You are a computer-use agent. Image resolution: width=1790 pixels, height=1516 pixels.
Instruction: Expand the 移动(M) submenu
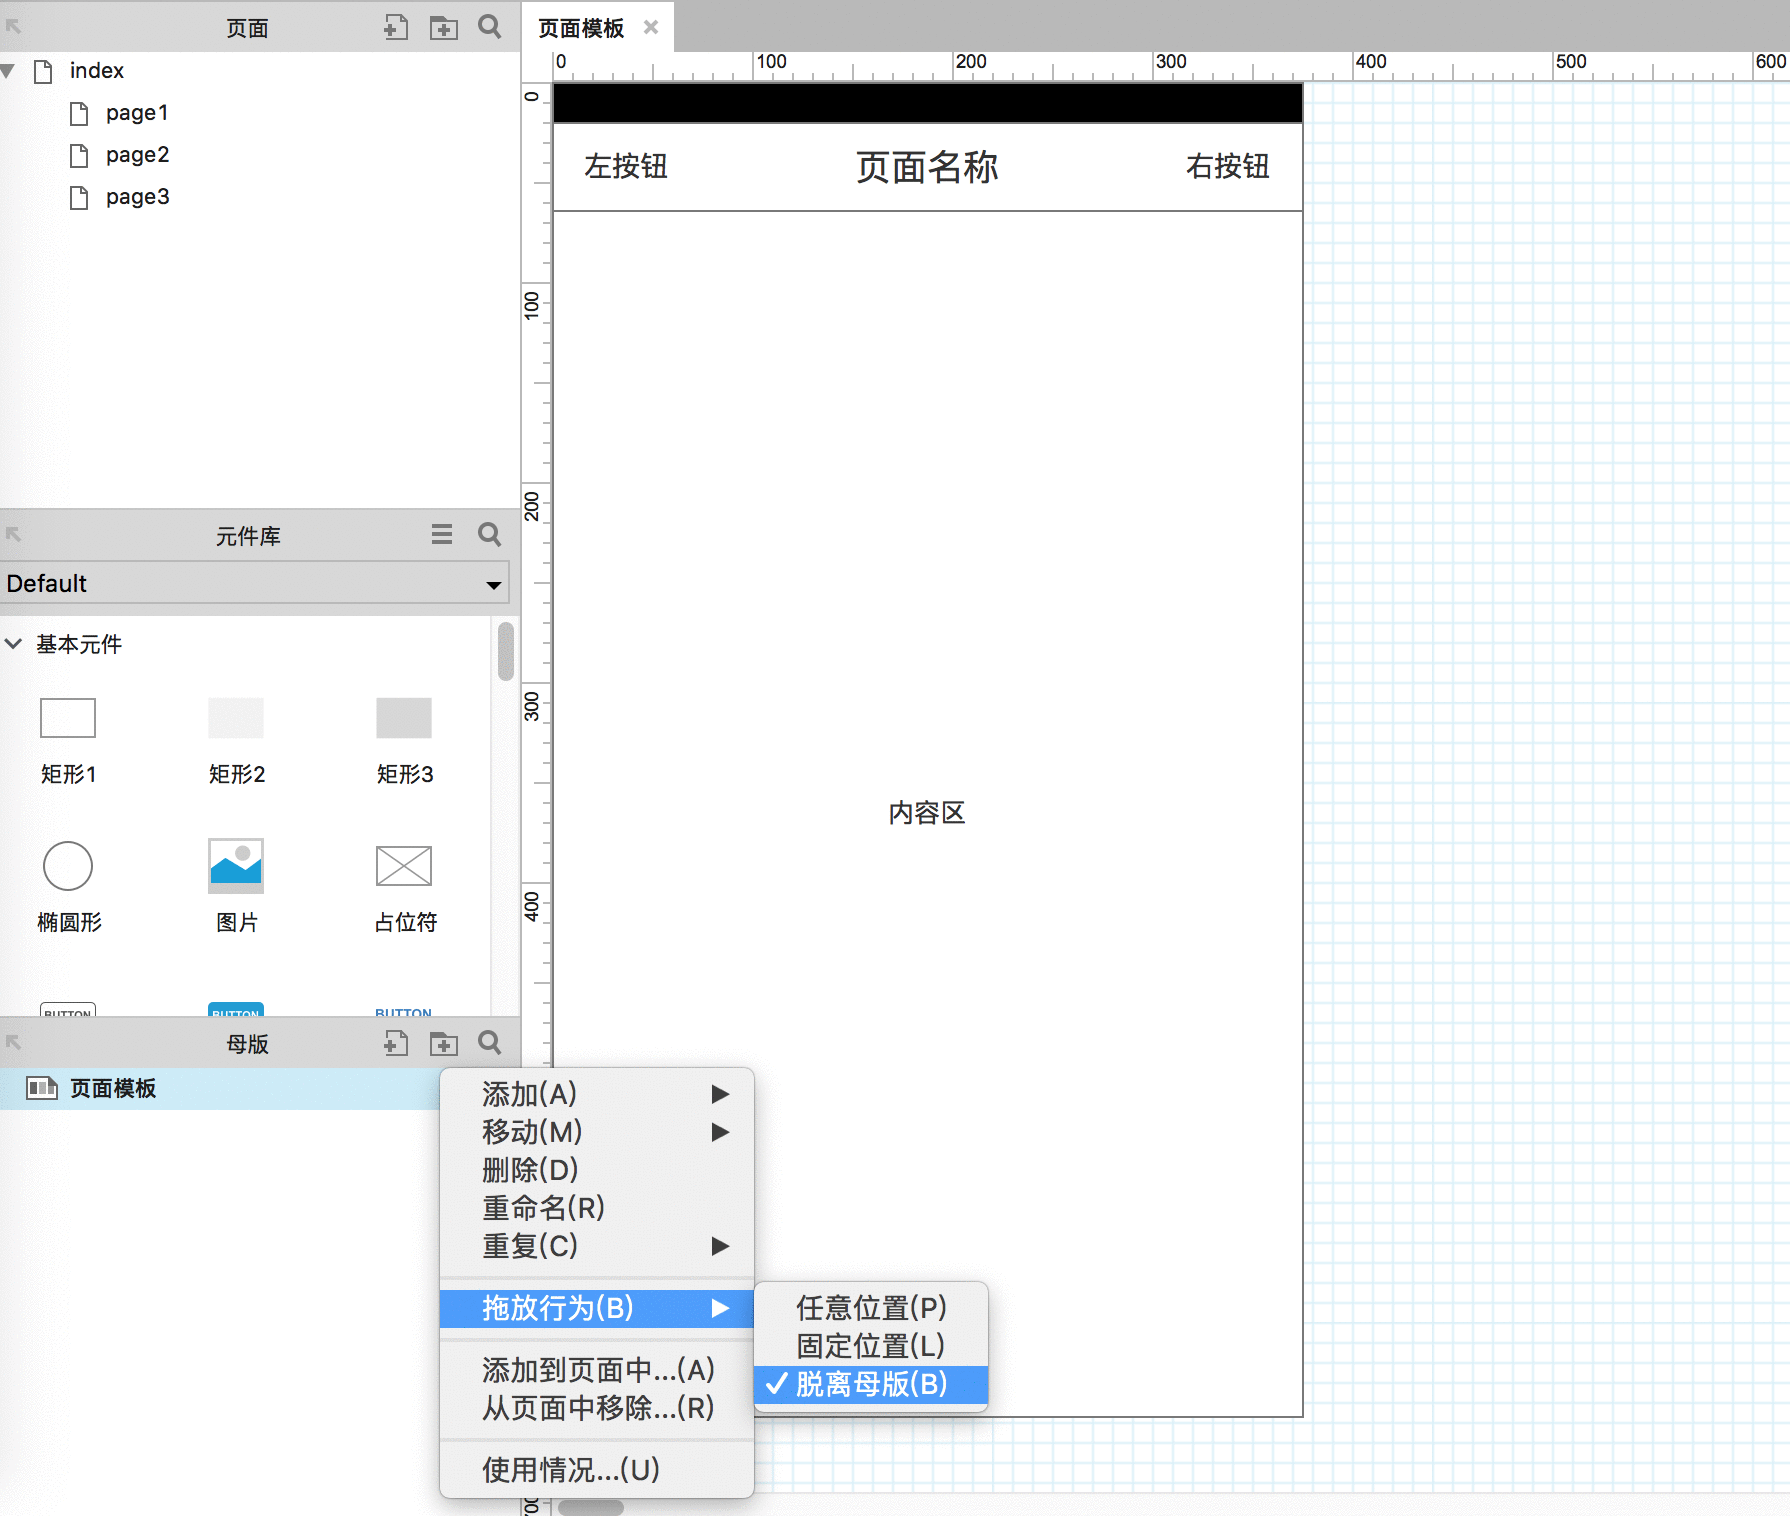coord(596,1132)
